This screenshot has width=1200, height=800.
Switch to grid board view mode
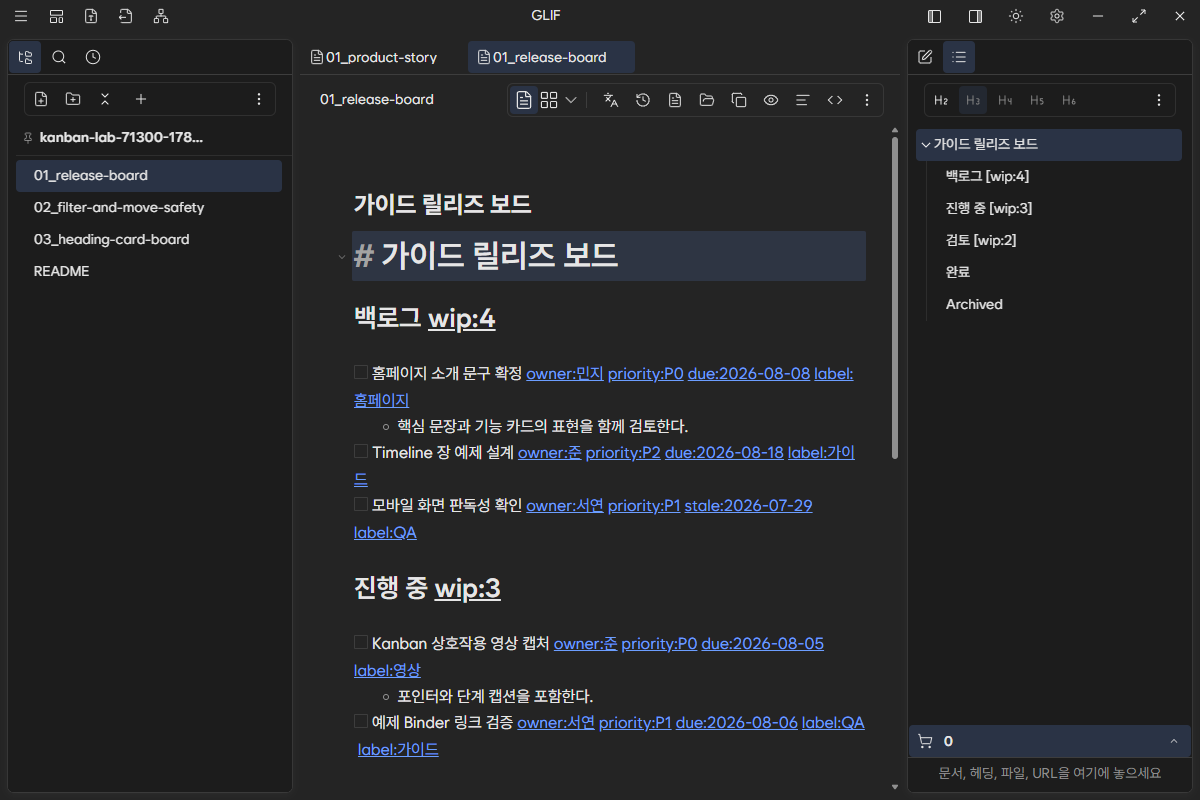(549, 100)
